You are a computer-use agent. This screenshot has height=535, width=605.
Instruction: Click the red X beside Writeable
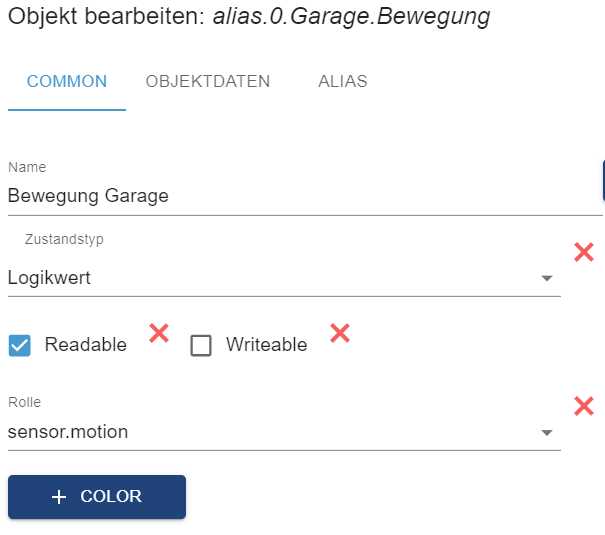pyautogui.click(x=340, y=333)
